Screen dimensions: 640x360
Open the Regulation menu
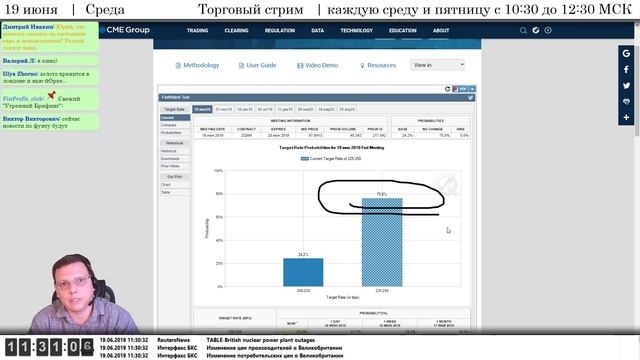280,31
